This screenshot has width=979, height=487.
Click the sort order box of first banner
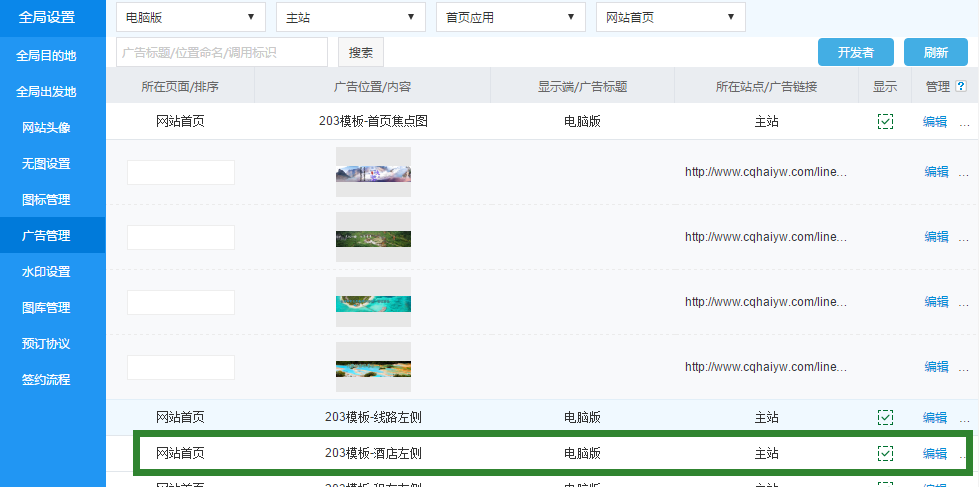(x=181, y=172)
